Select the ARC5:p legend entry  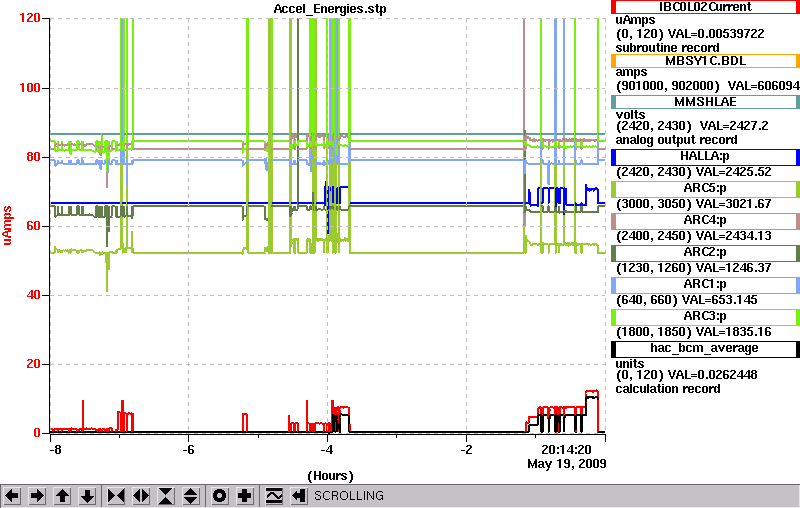705,189
